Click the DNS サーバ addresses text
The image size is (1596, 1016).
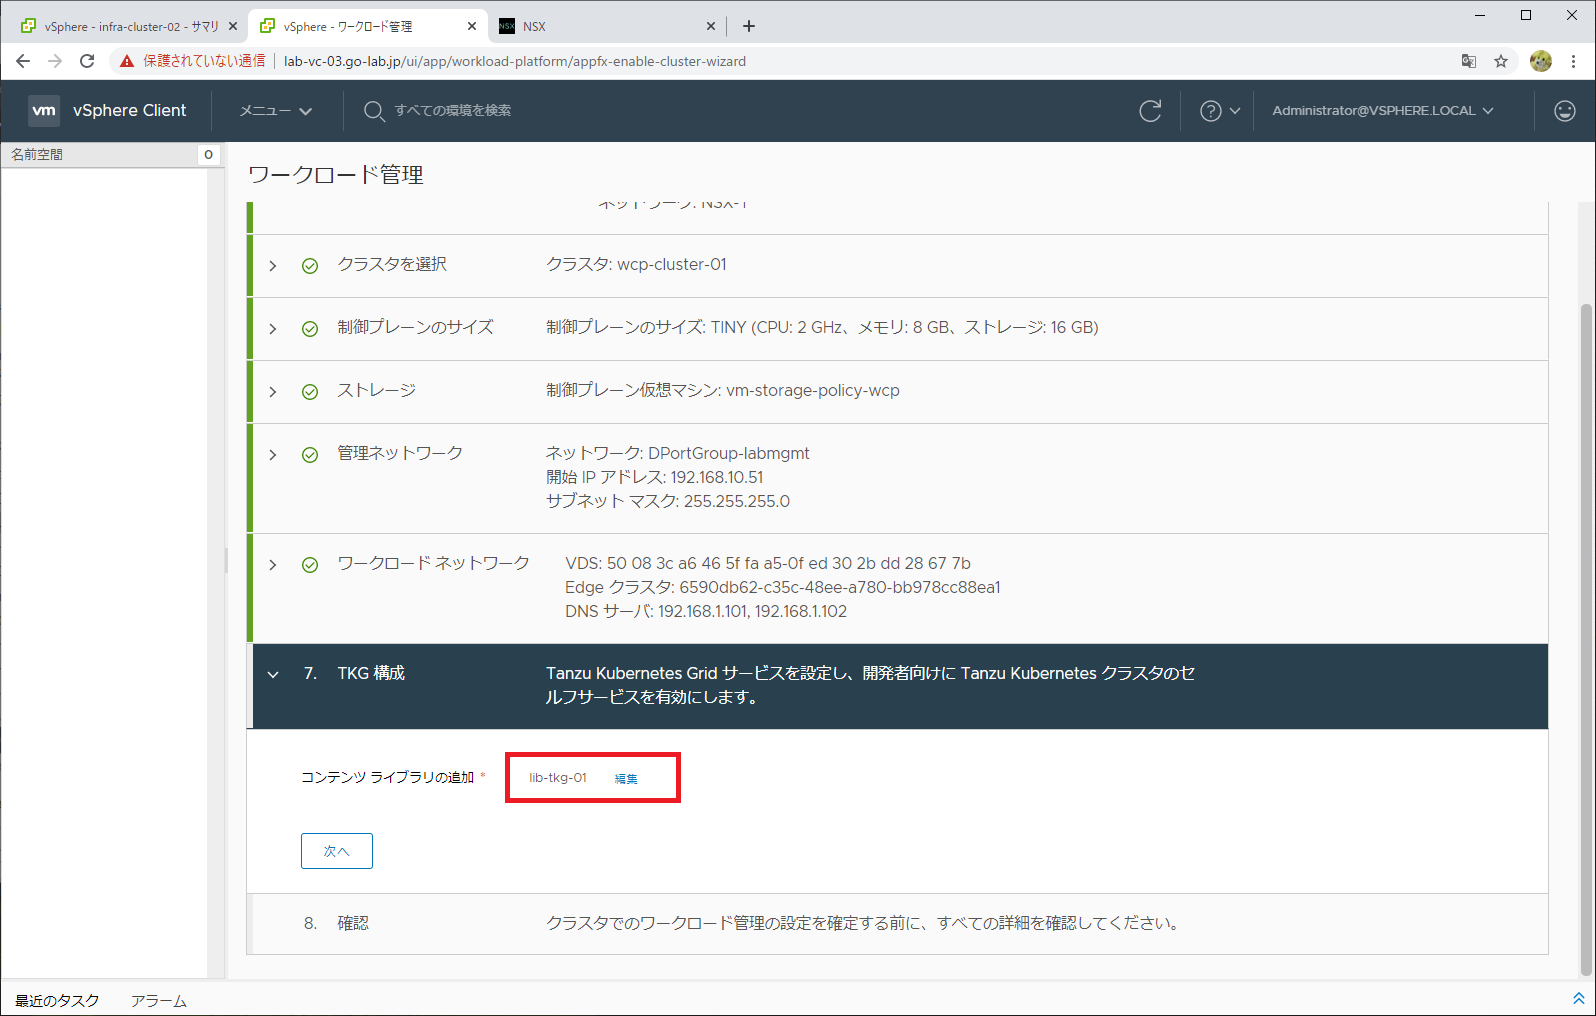(706, 611)
